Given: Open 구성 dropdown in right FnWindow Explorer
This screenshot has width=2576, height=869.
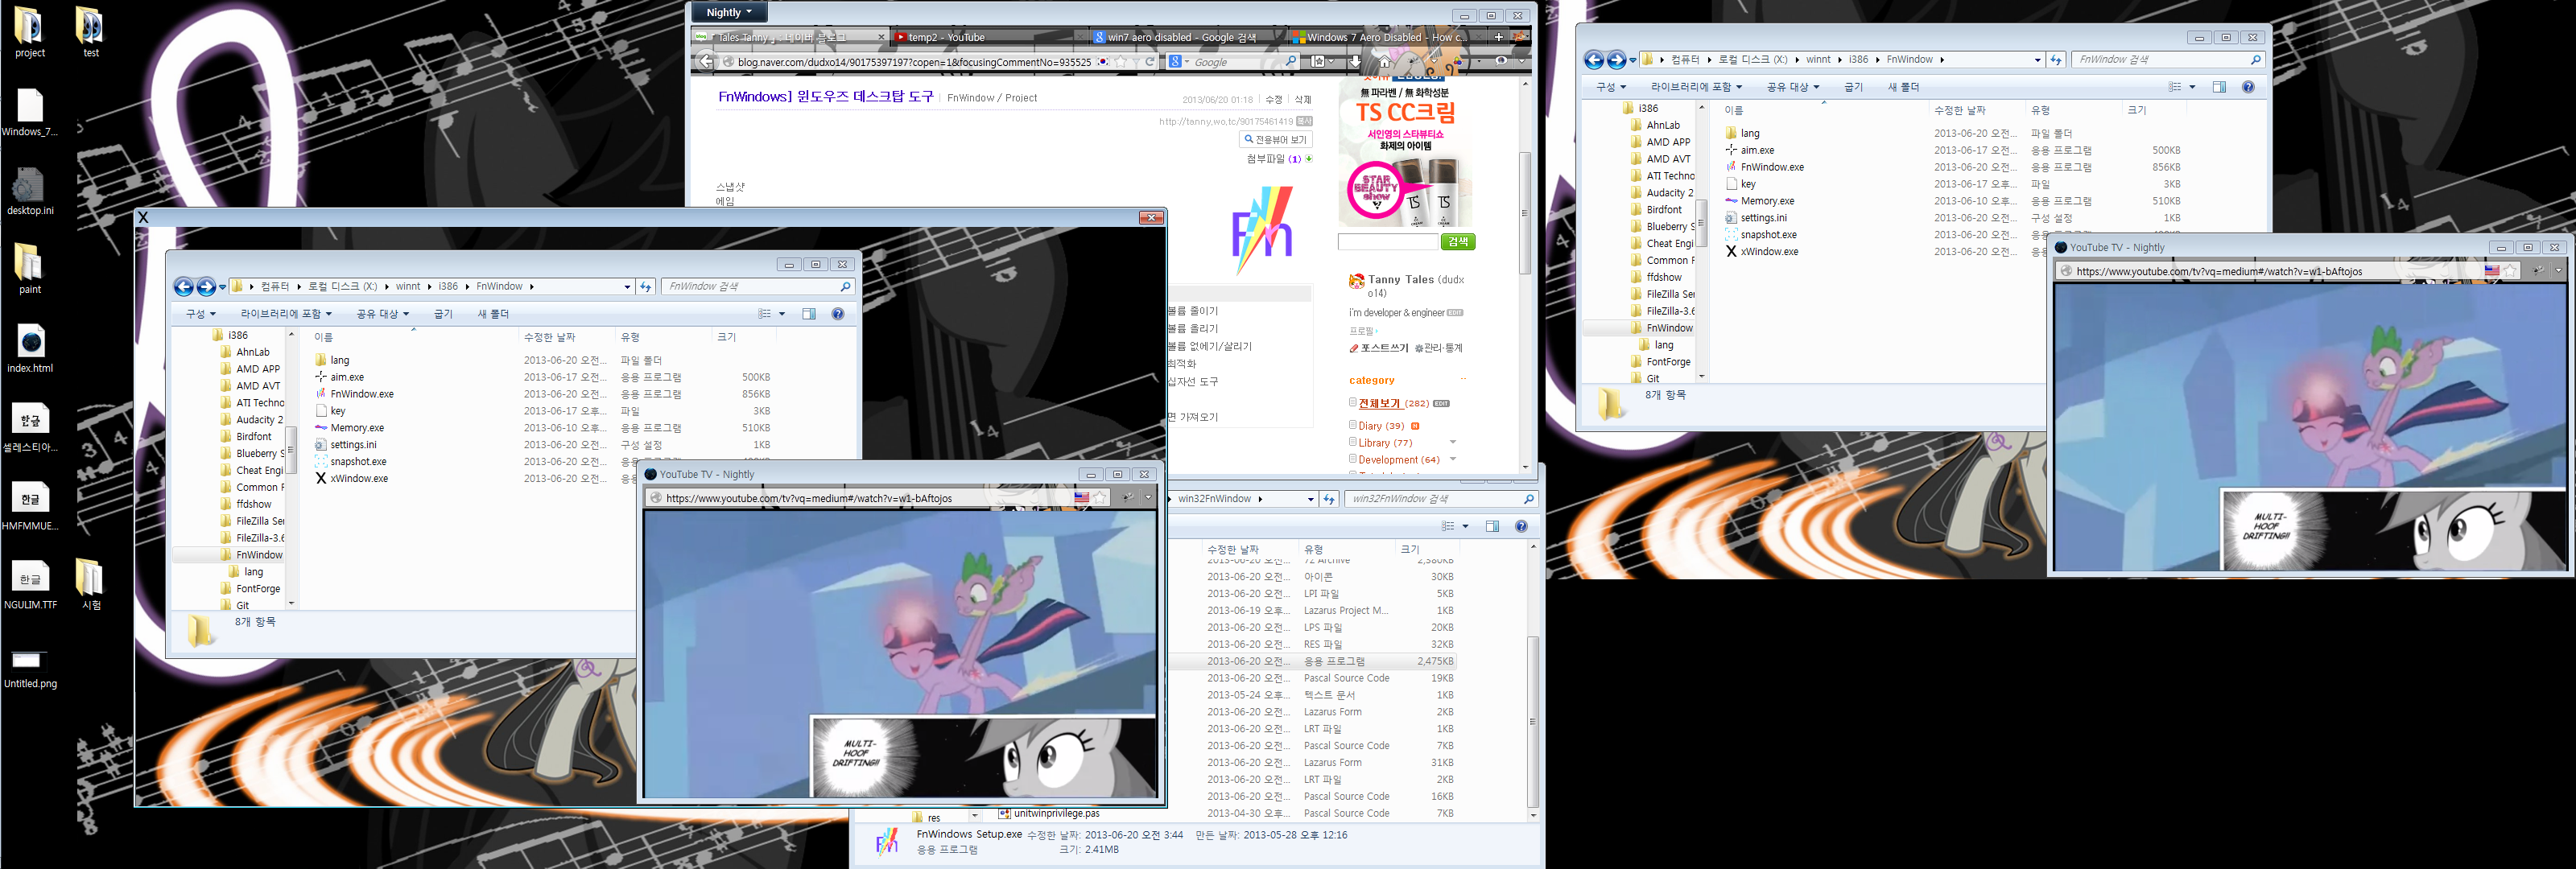Looking at the screenshot, I should [x=1610, y=87].
